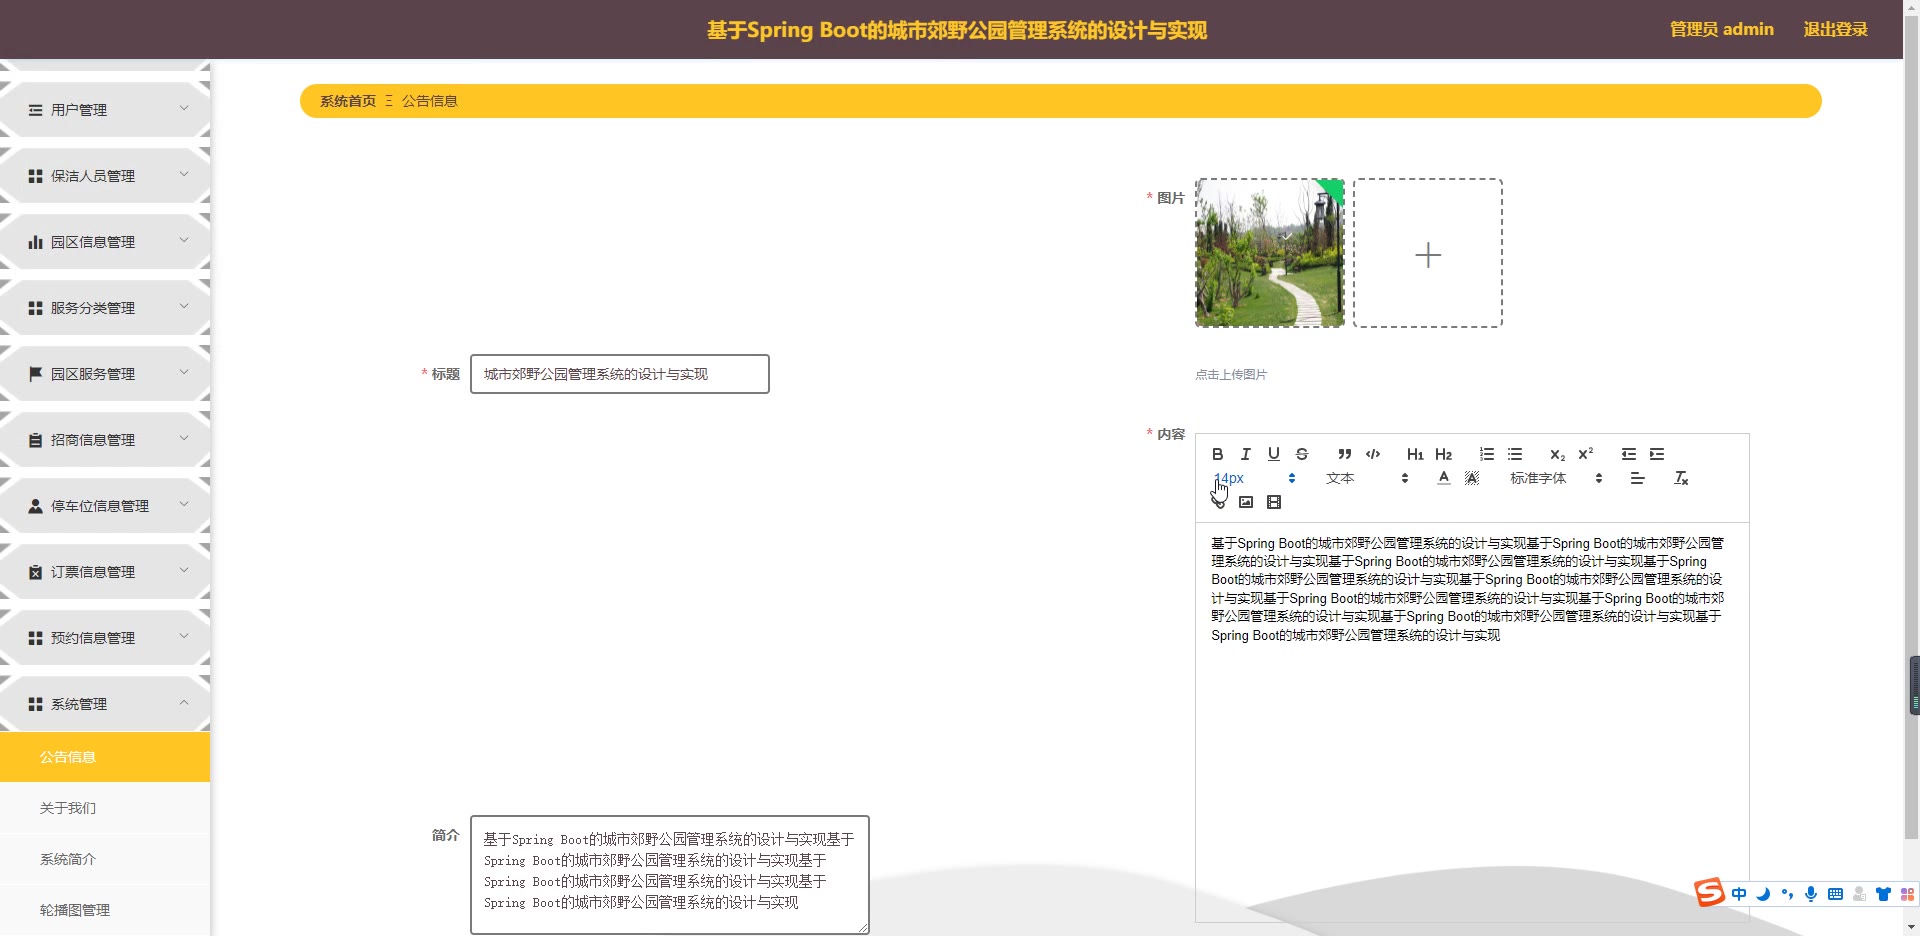Switch Sogou Chinese/English input mode
Screen dimensions: 1920x936
click(x=1739, y=894)
